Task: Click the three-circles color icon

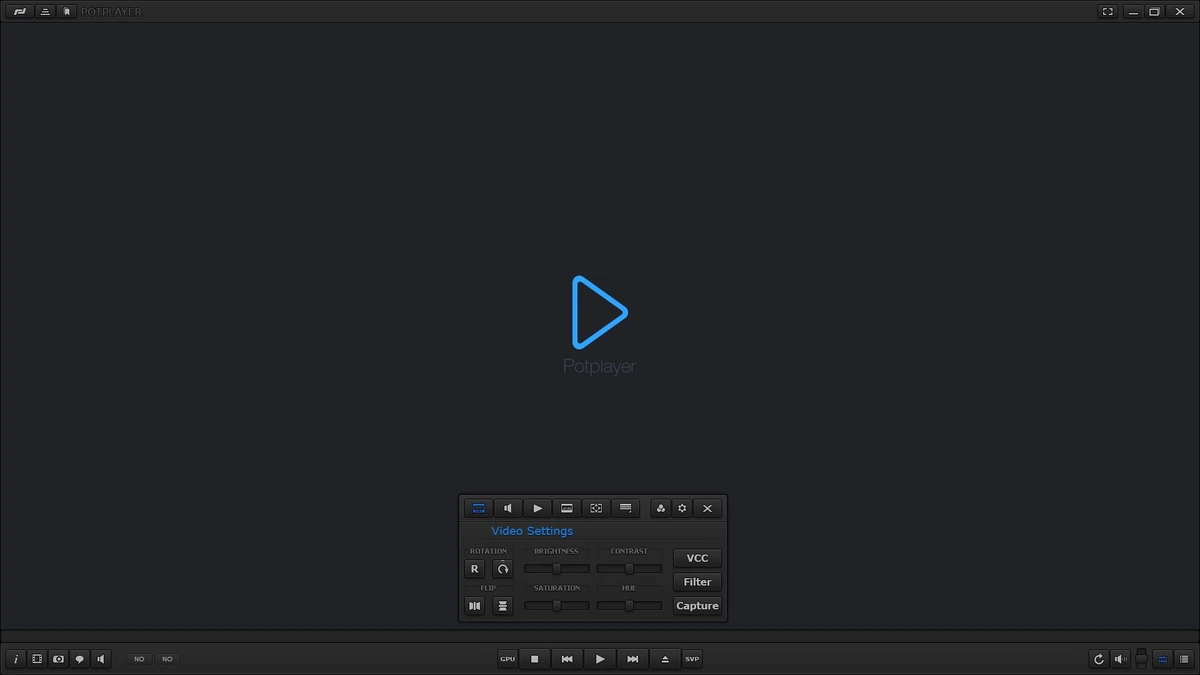Action: click(661, 508)
